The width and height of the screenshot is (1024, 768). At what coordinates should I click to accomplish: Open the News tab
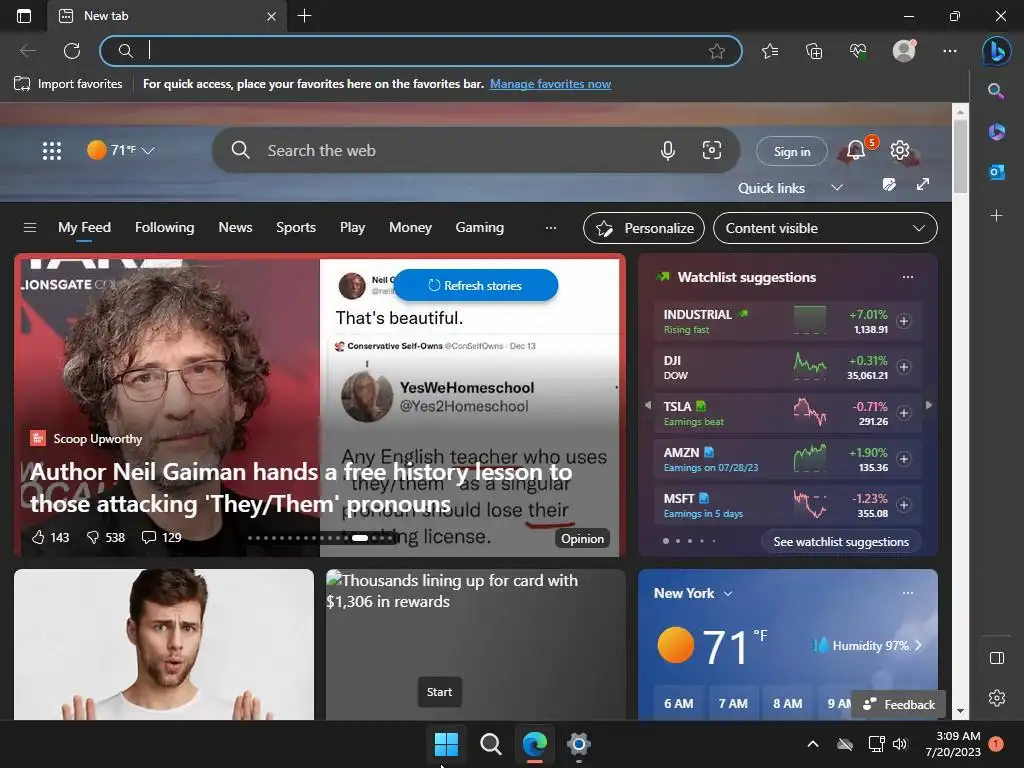point(235,227)
